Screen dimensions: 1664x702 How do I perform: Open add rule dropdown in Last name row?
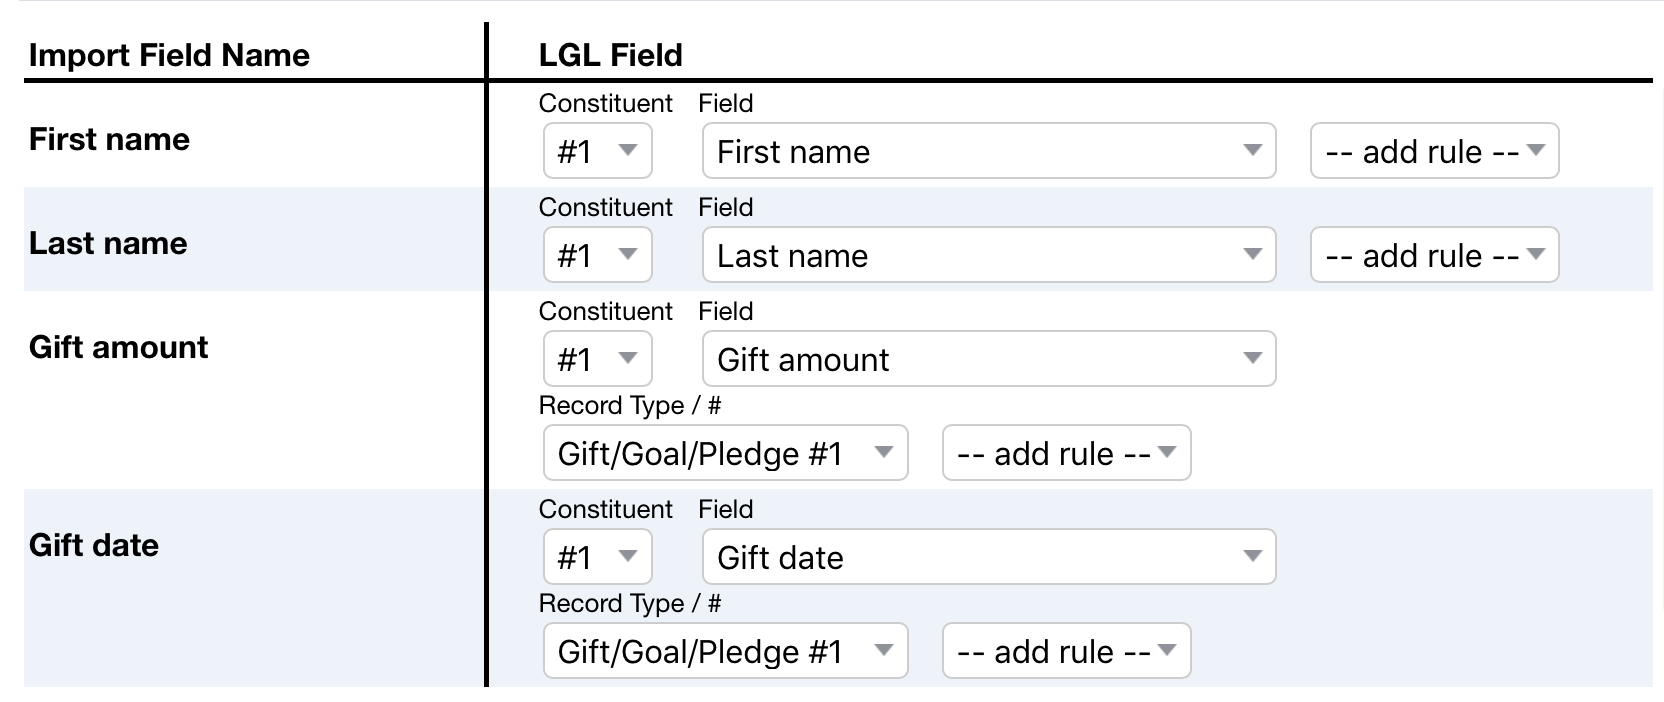click(x=1434, y=255)
